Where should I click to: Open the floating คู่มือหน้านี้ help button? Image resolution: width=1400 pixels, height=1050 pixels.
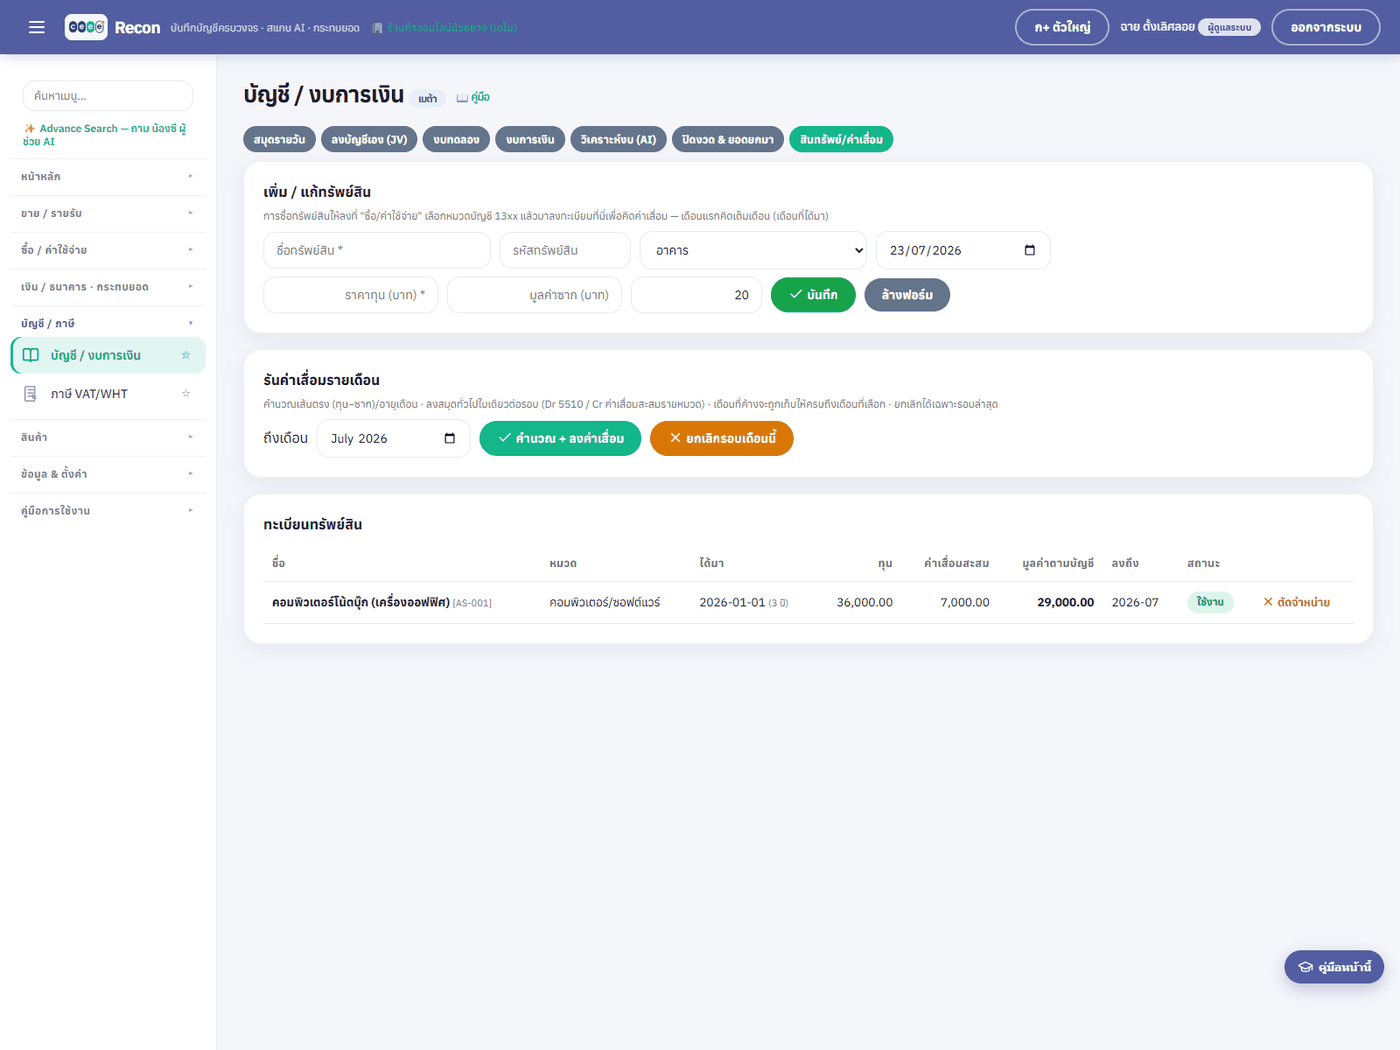(x=1334, y=967)
